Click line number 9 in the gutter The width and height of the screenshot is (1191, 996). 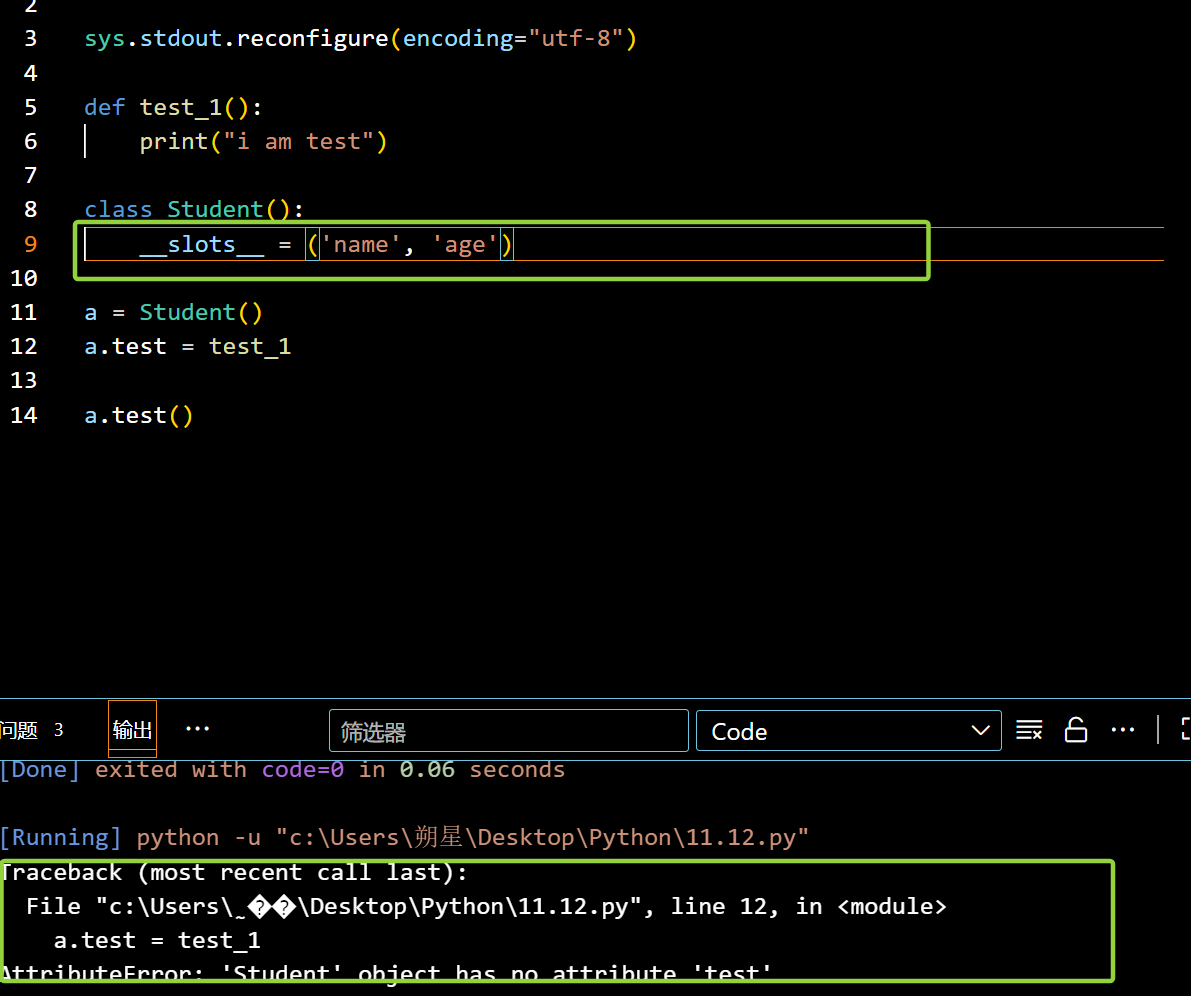(x=30, y=244)
